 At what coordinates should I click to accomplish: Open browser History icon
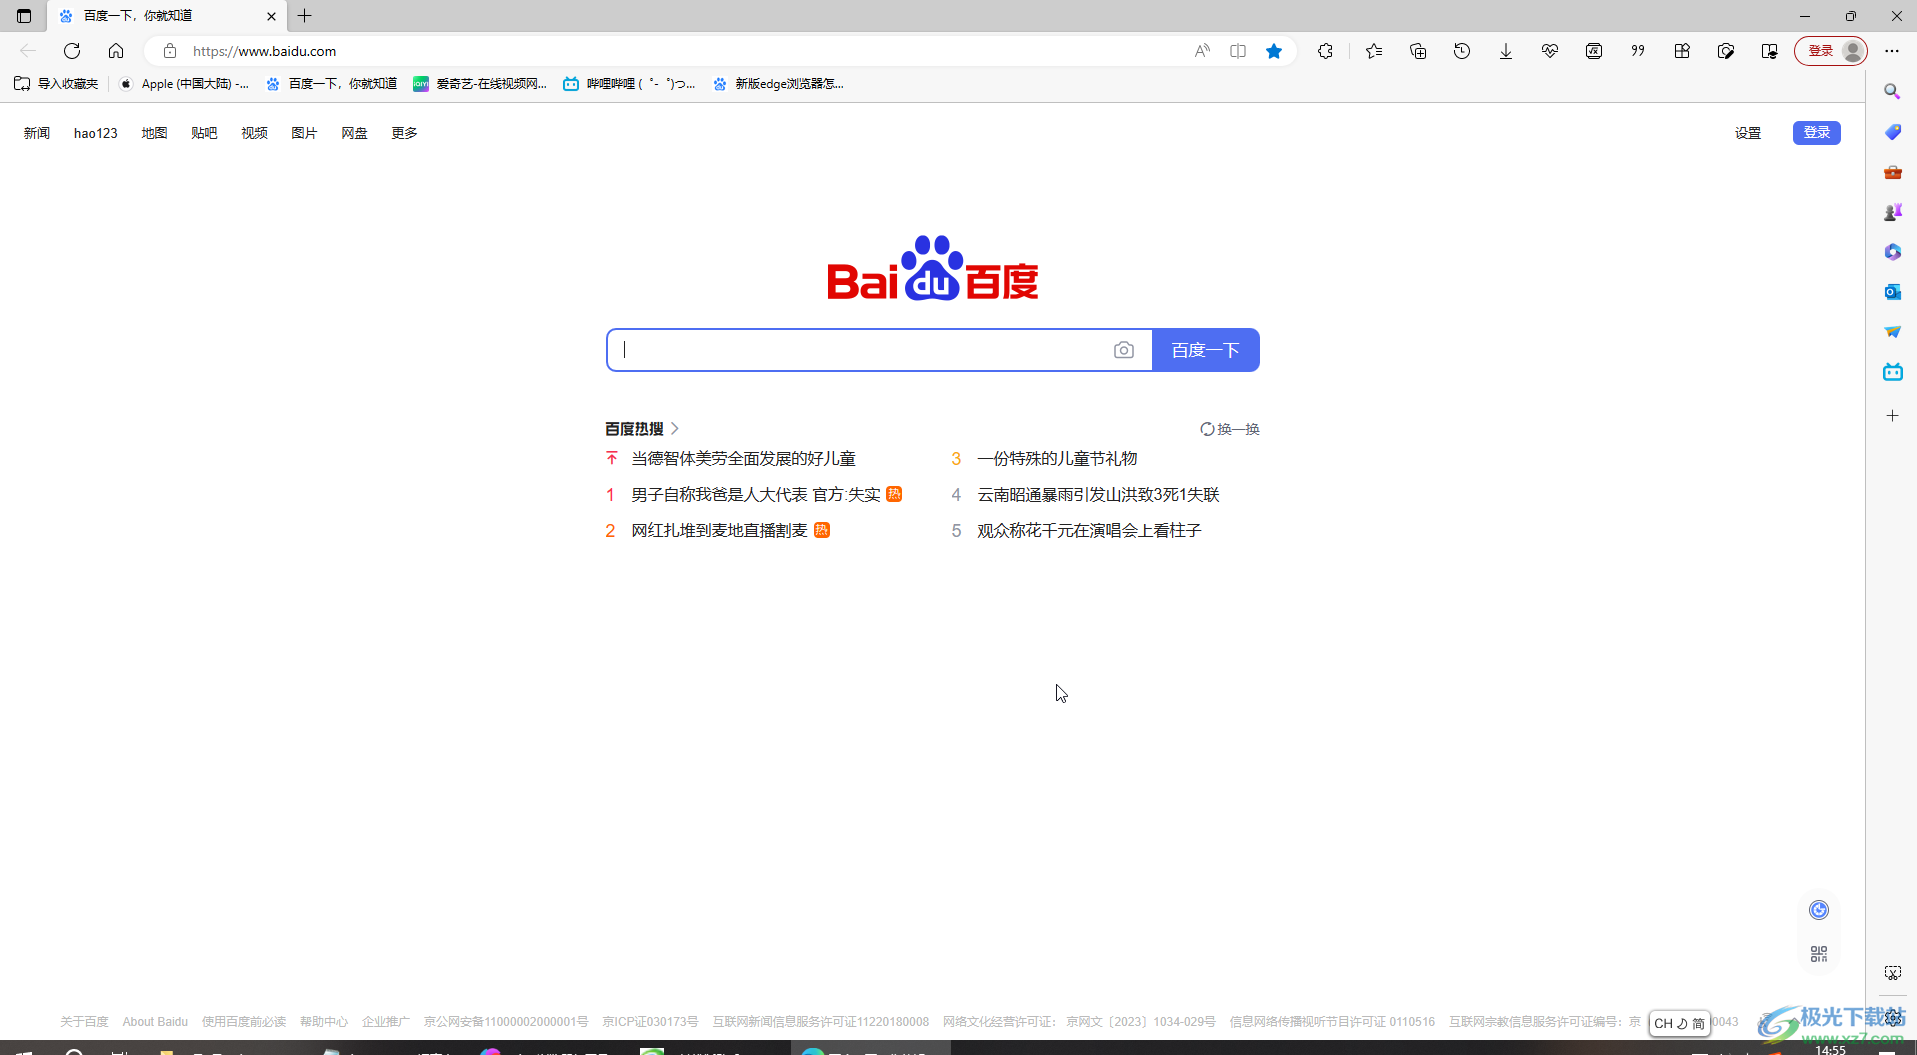1462,51
